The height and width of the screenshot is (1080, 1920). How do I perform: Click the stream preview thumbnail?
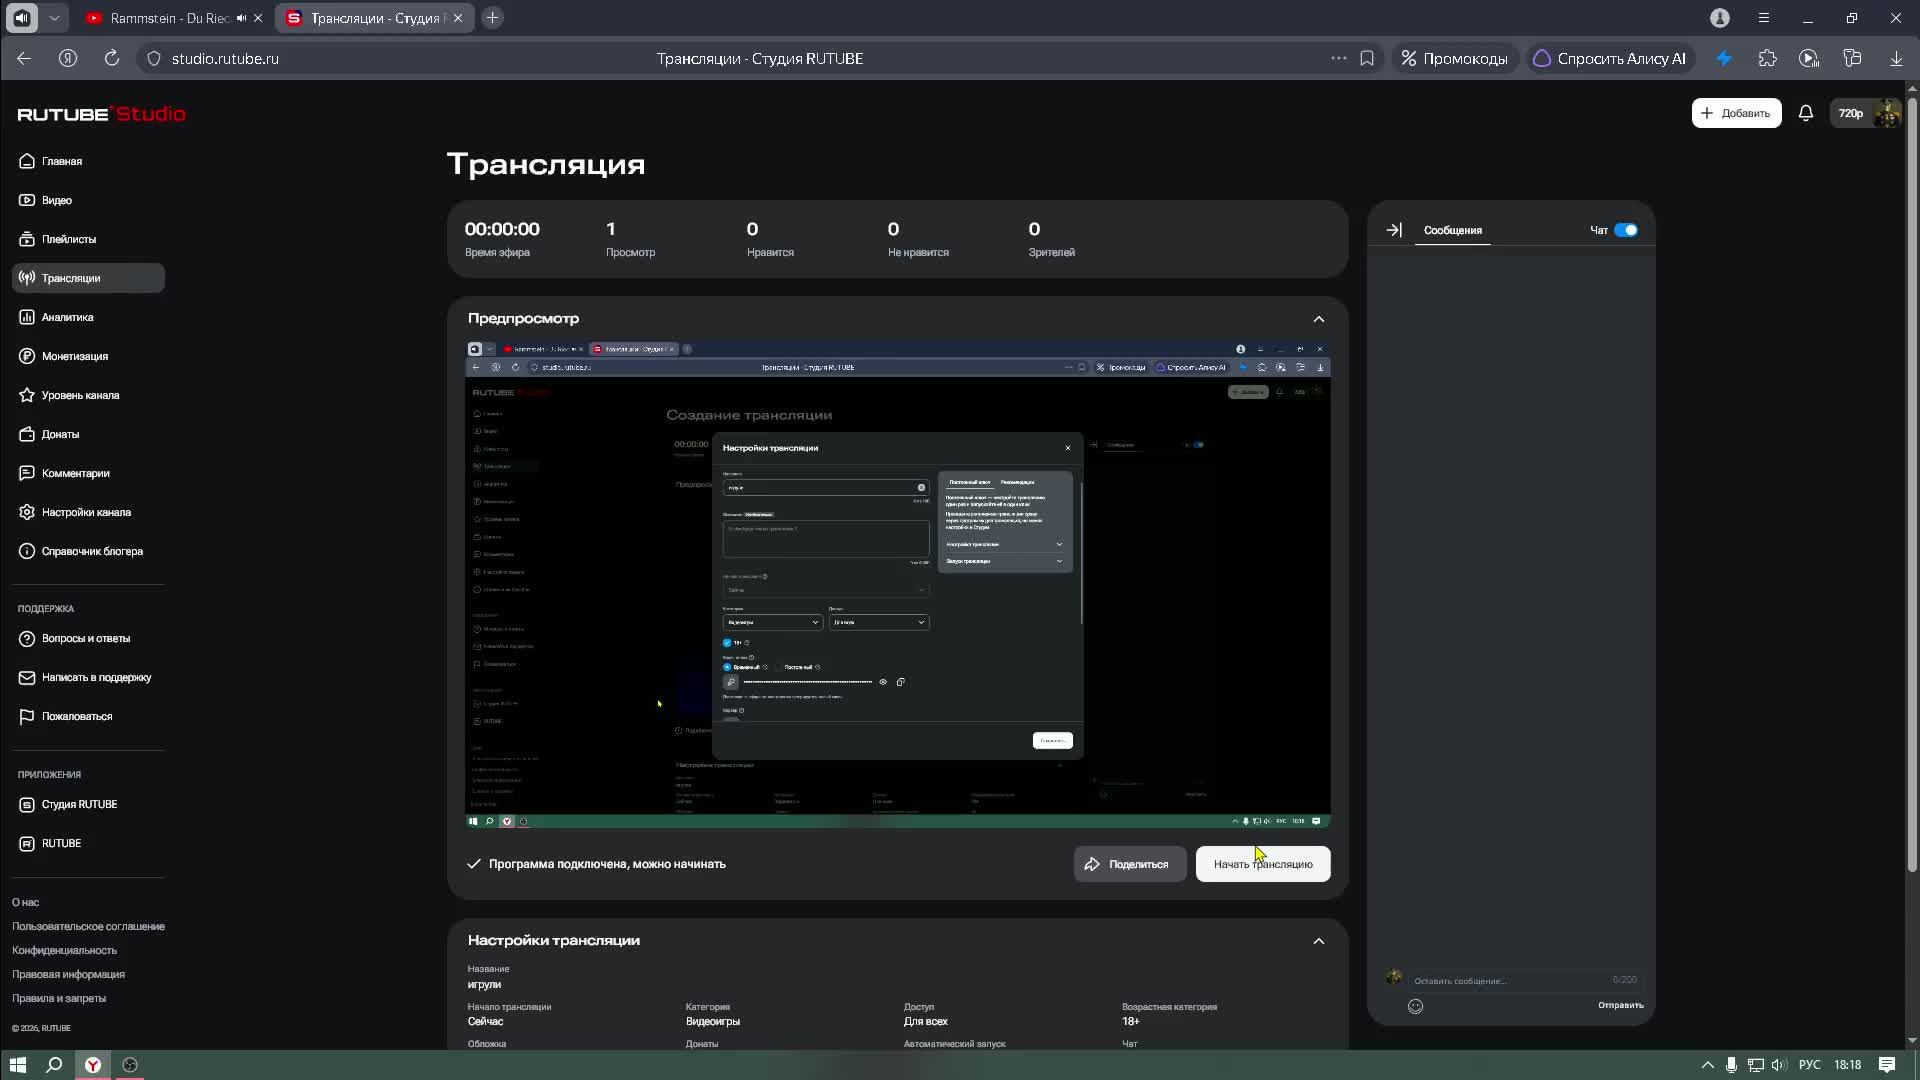(x=898, y=584)
